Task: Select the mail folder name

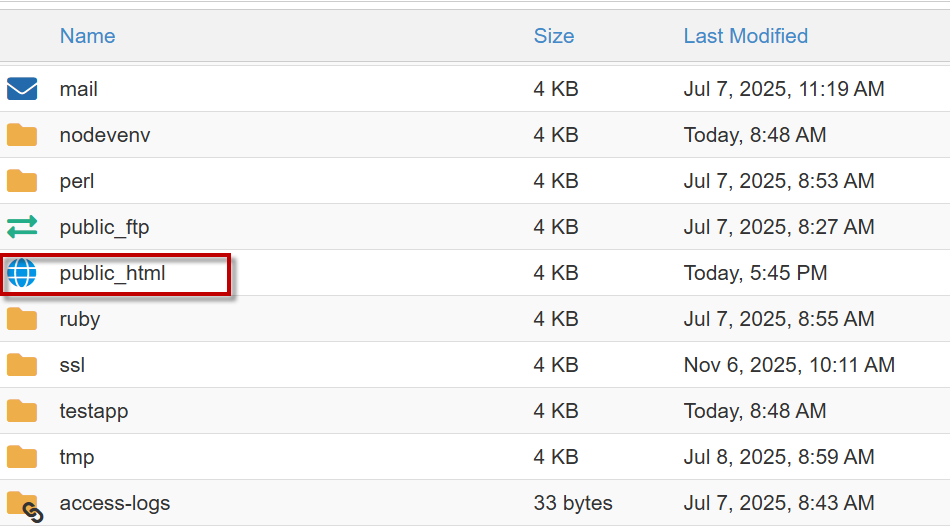Action: coord(78,89)
